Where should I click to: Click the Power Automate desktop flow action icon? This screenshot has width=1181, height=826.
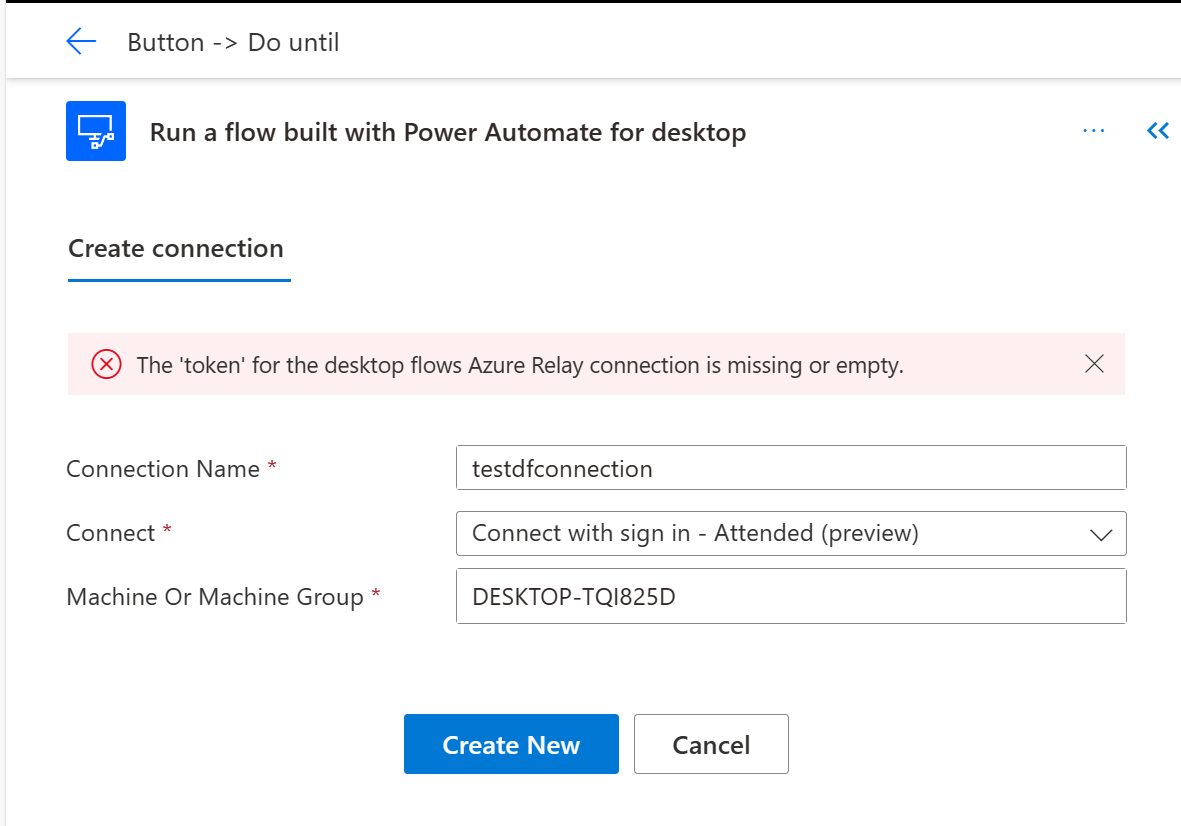click(x=95, y=131)
